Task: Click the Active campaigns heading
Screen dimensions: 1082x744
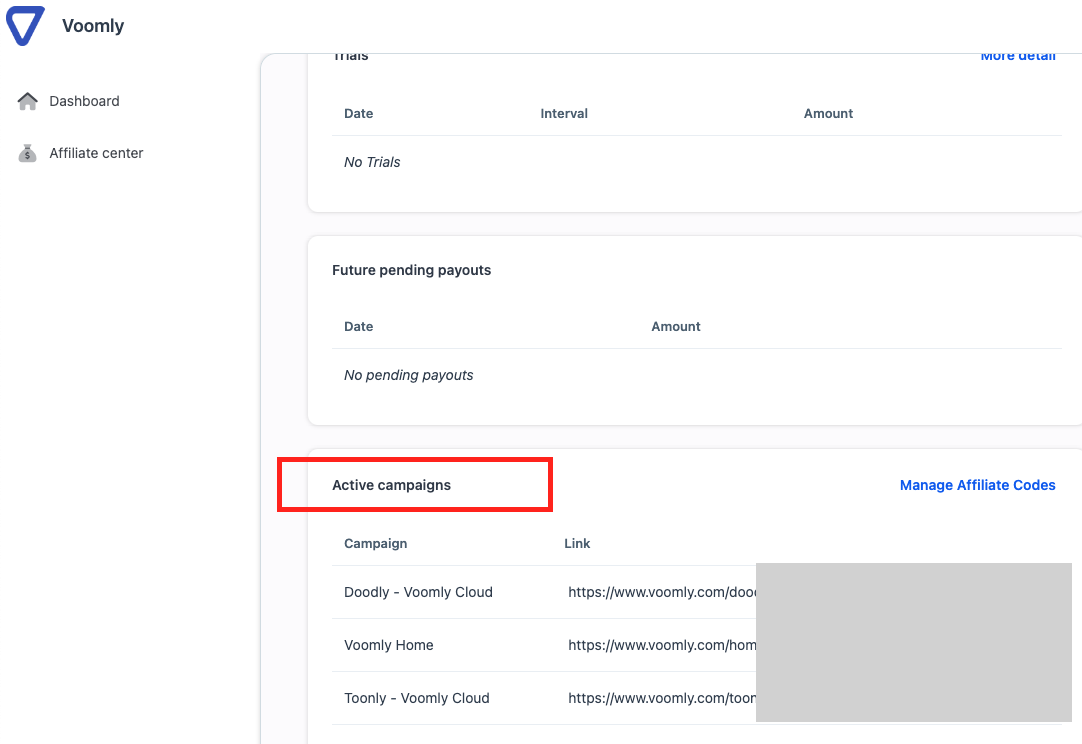Action: point(391,485)
